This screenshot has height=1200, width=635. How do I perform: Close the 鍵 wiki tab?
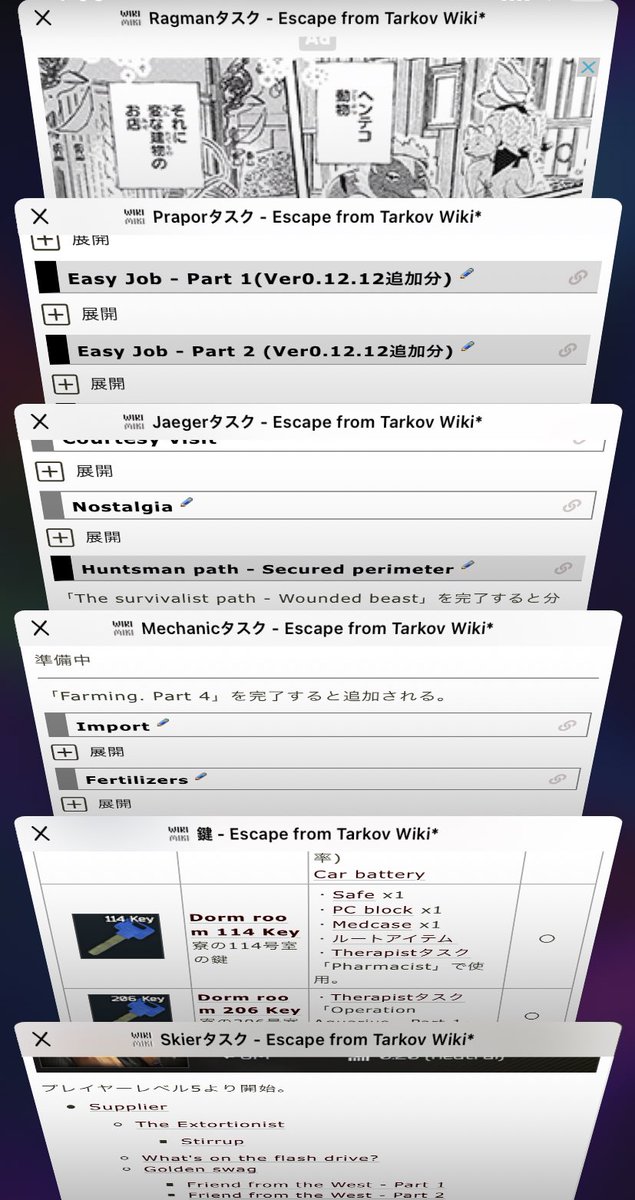tap(40, 834)
